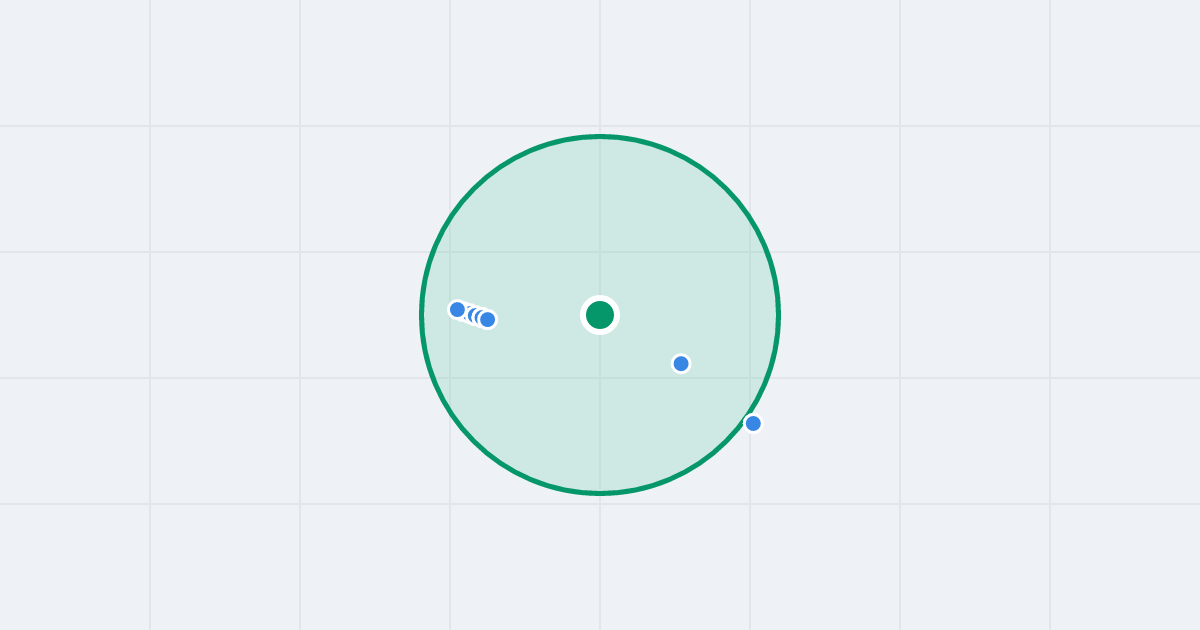The height and width of the screenshot is (630, 1200).
Task: Select the rightmost blue dot in the cluster
Action: coord(488,320)
